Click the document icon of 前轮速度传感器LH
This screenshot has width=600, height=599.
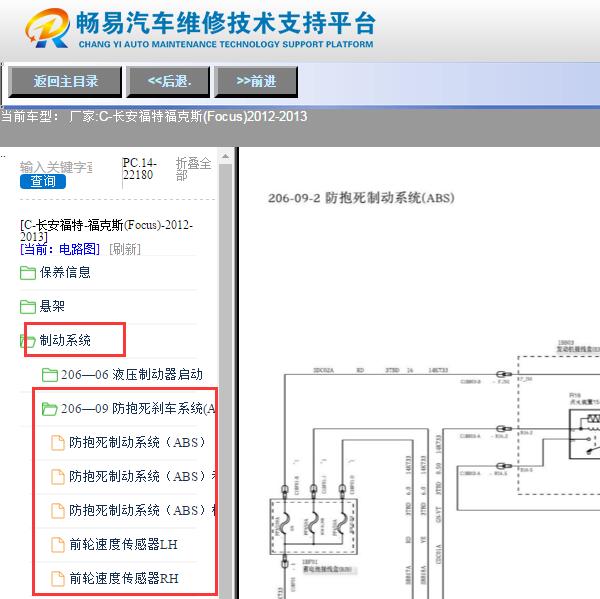point(58,545)
